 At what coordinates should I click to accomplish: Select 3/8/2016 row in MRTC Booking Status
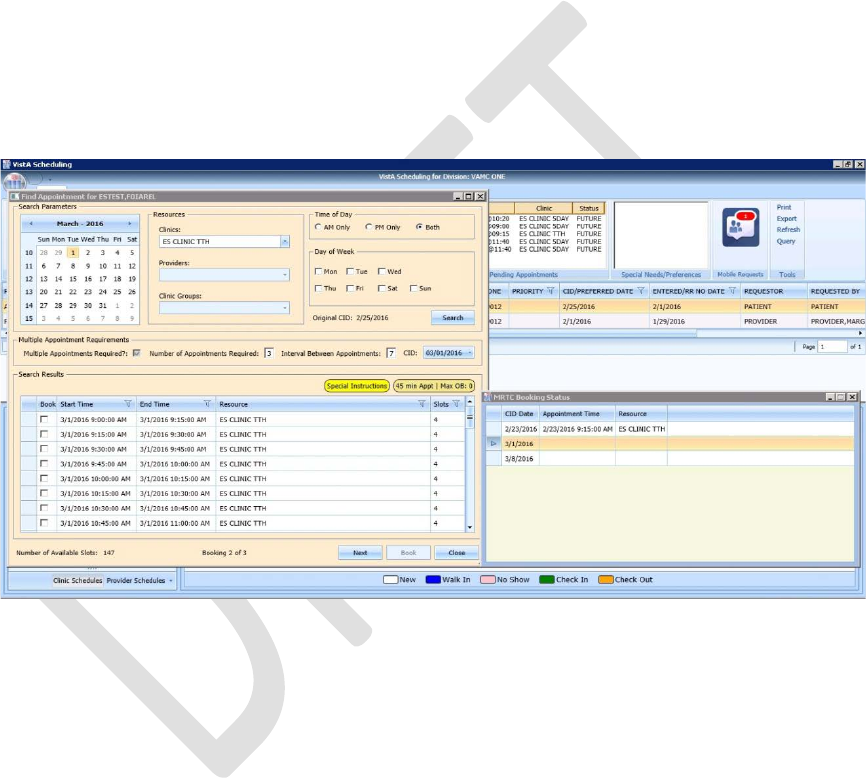tap(670, 459)
